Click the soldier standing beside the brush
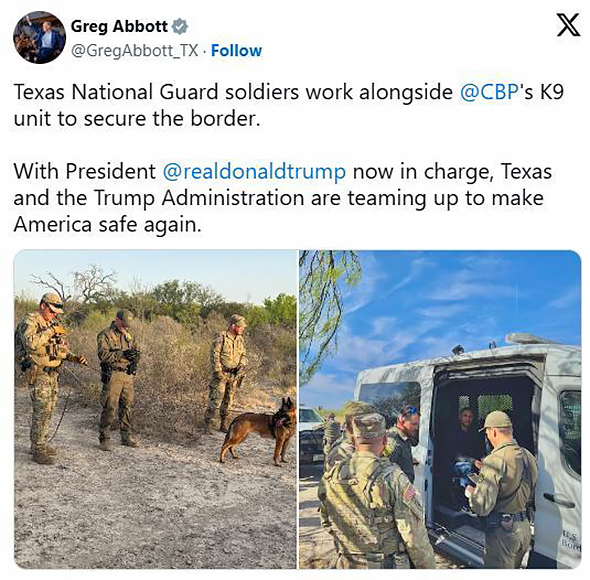590x580 pixels. pyautogui.click(x=226, y=373)
